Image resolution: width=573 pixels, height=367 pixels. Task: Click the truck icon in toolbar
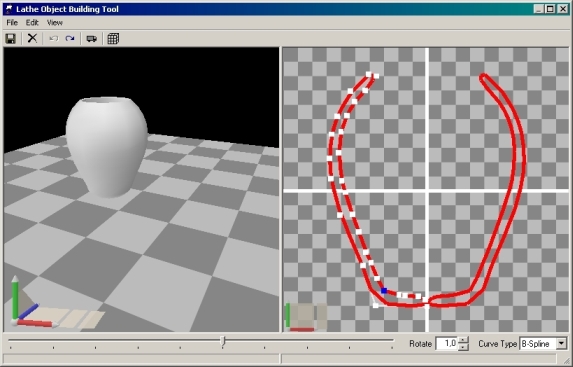[91, 38]
